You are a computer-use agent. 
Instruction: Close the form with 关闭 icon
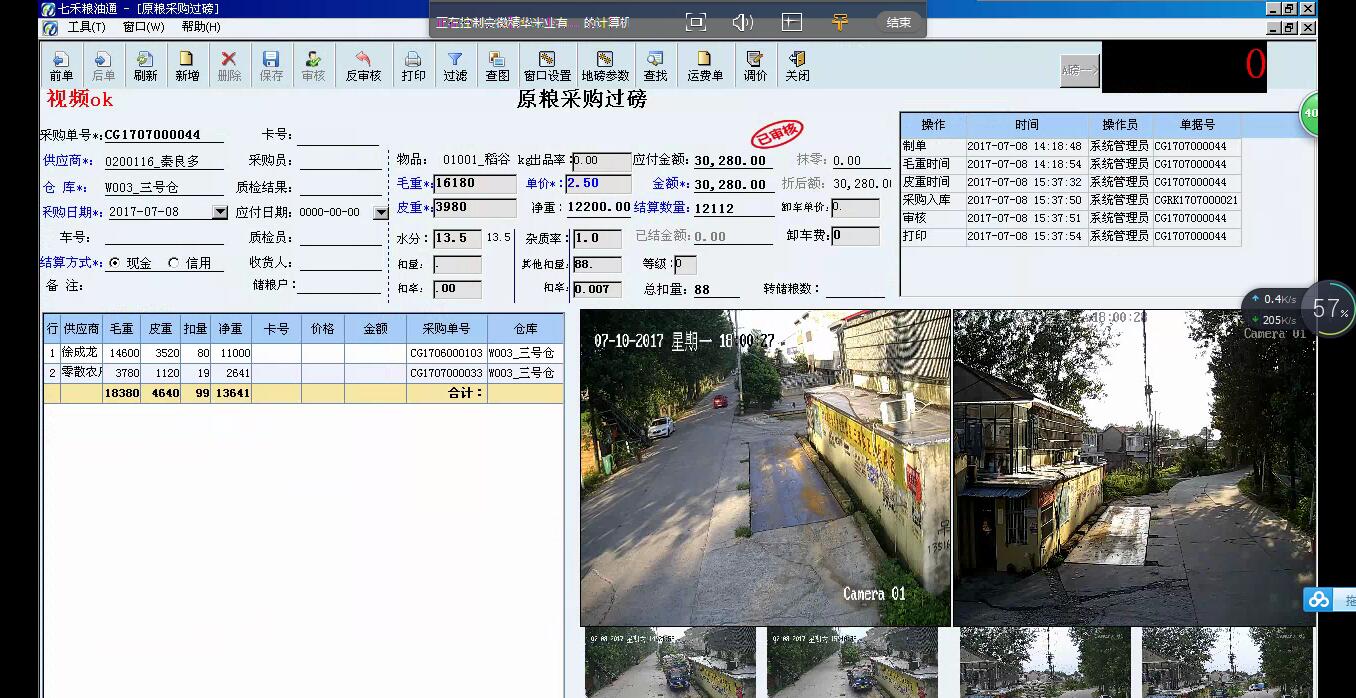(x=797, y=66)
